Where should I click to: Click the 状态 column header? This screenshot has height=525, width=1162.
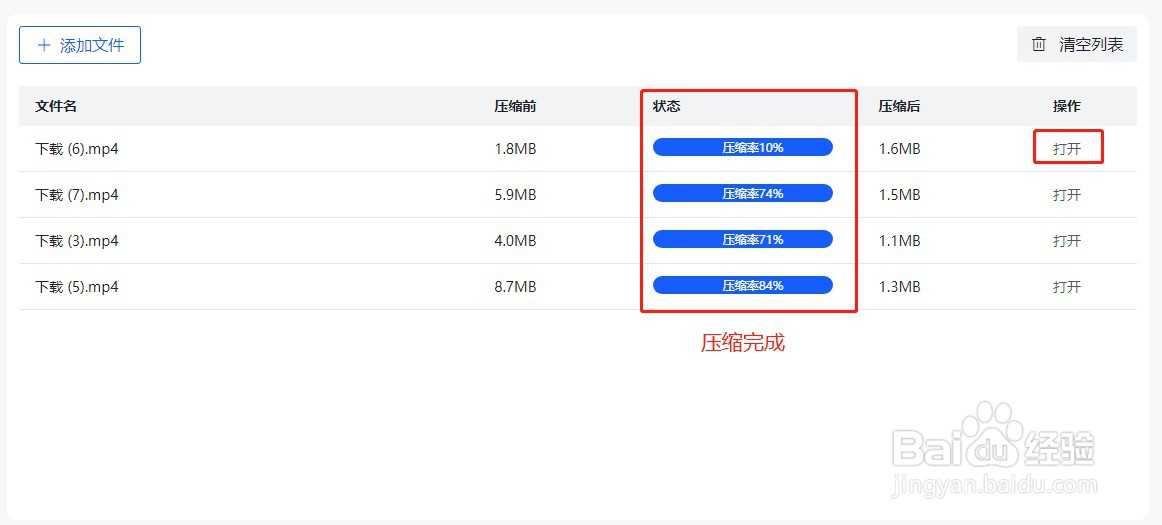666,106
